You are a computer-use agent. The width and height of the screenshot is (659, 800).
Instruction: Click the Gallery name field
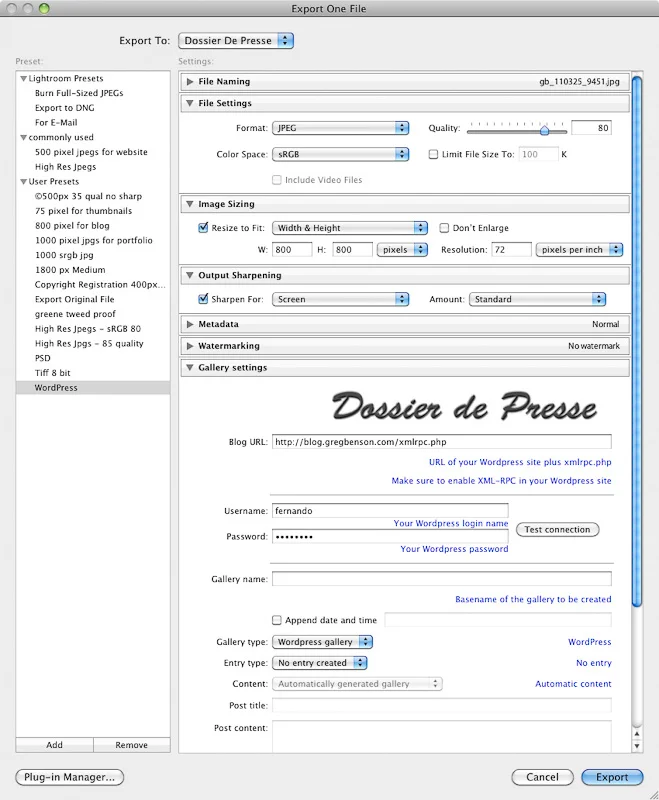(442, 579)
